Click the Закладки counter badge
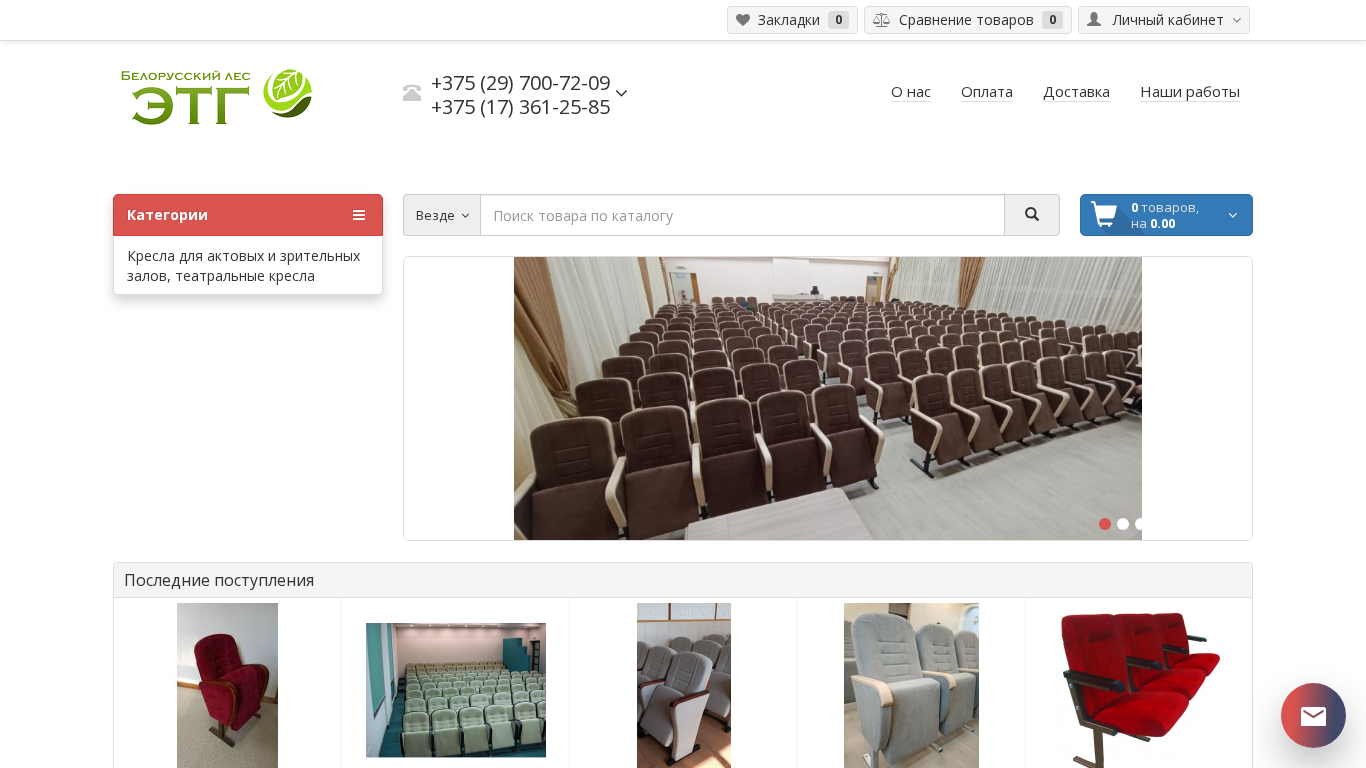This screenshot has width=1366, height=768. 838,20
